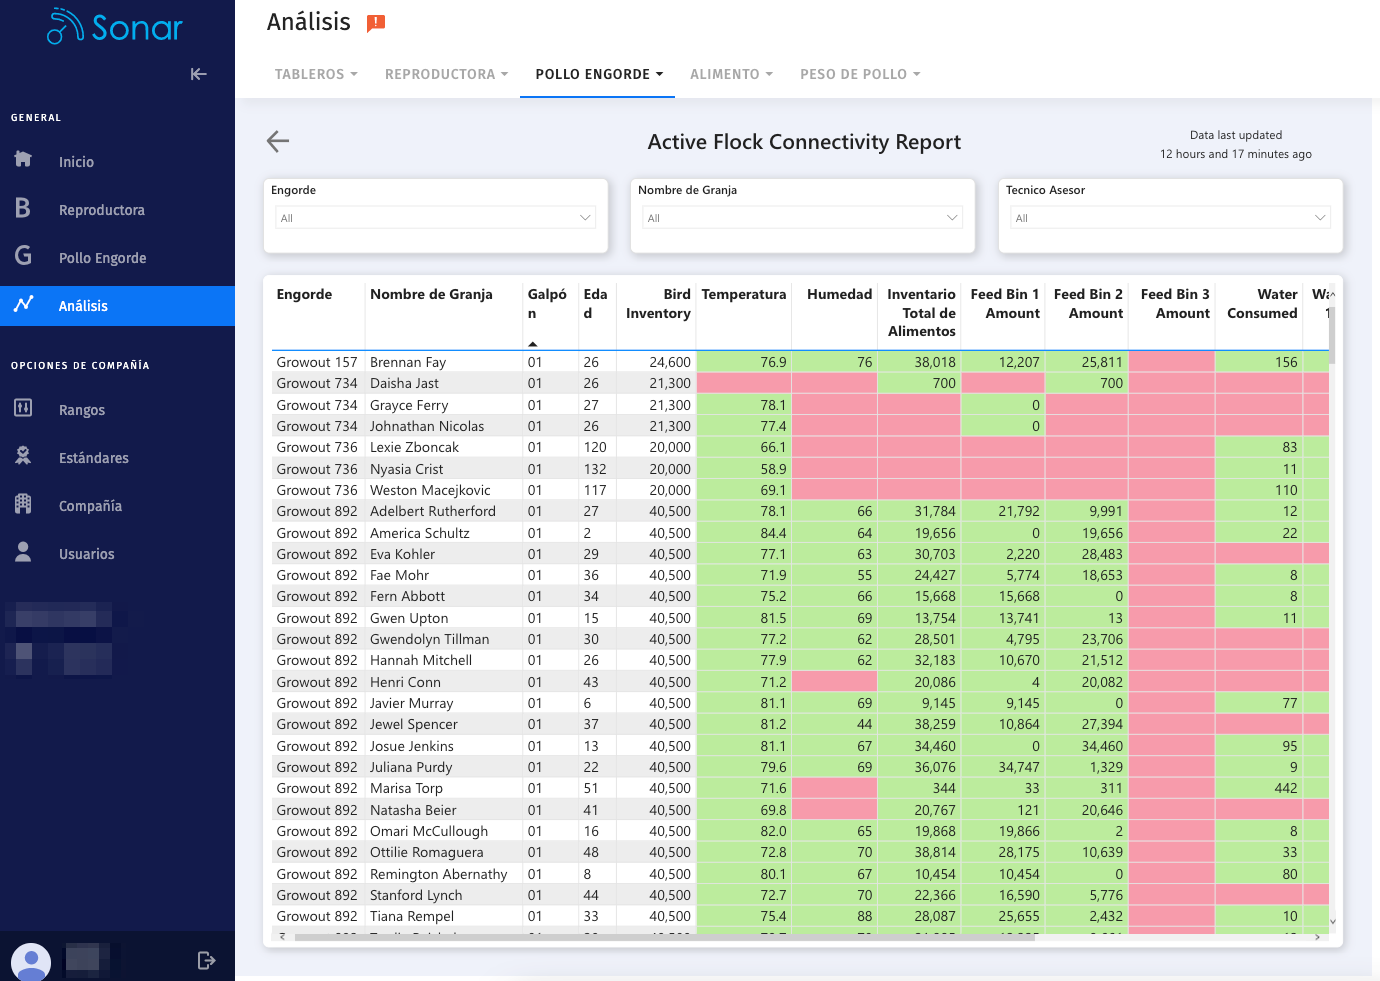Click the 'Growout 157' cell
Image resolution: width=1380 pixels, height=981 pixels.
tap(316, 362)
